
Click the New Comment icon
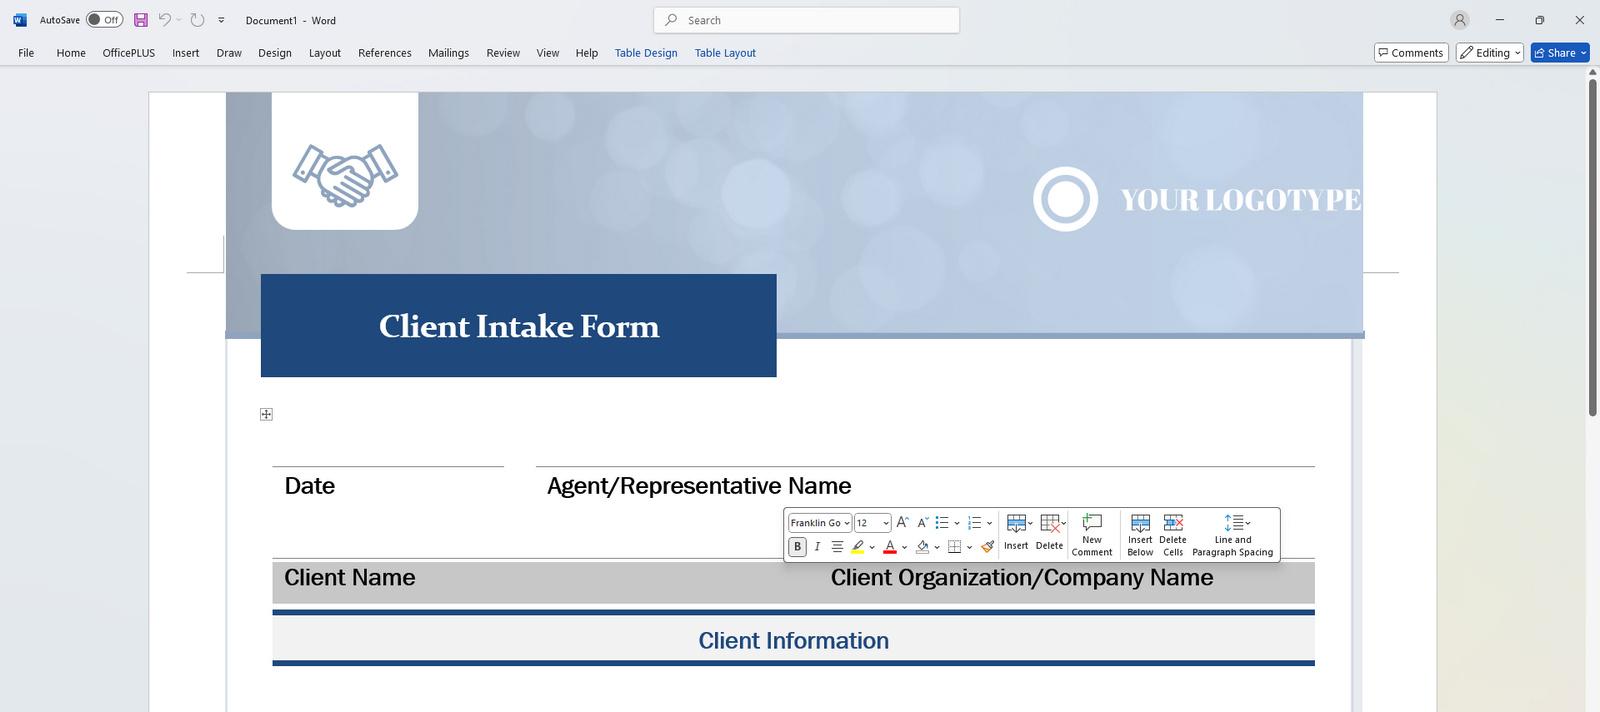[1092, 523]
